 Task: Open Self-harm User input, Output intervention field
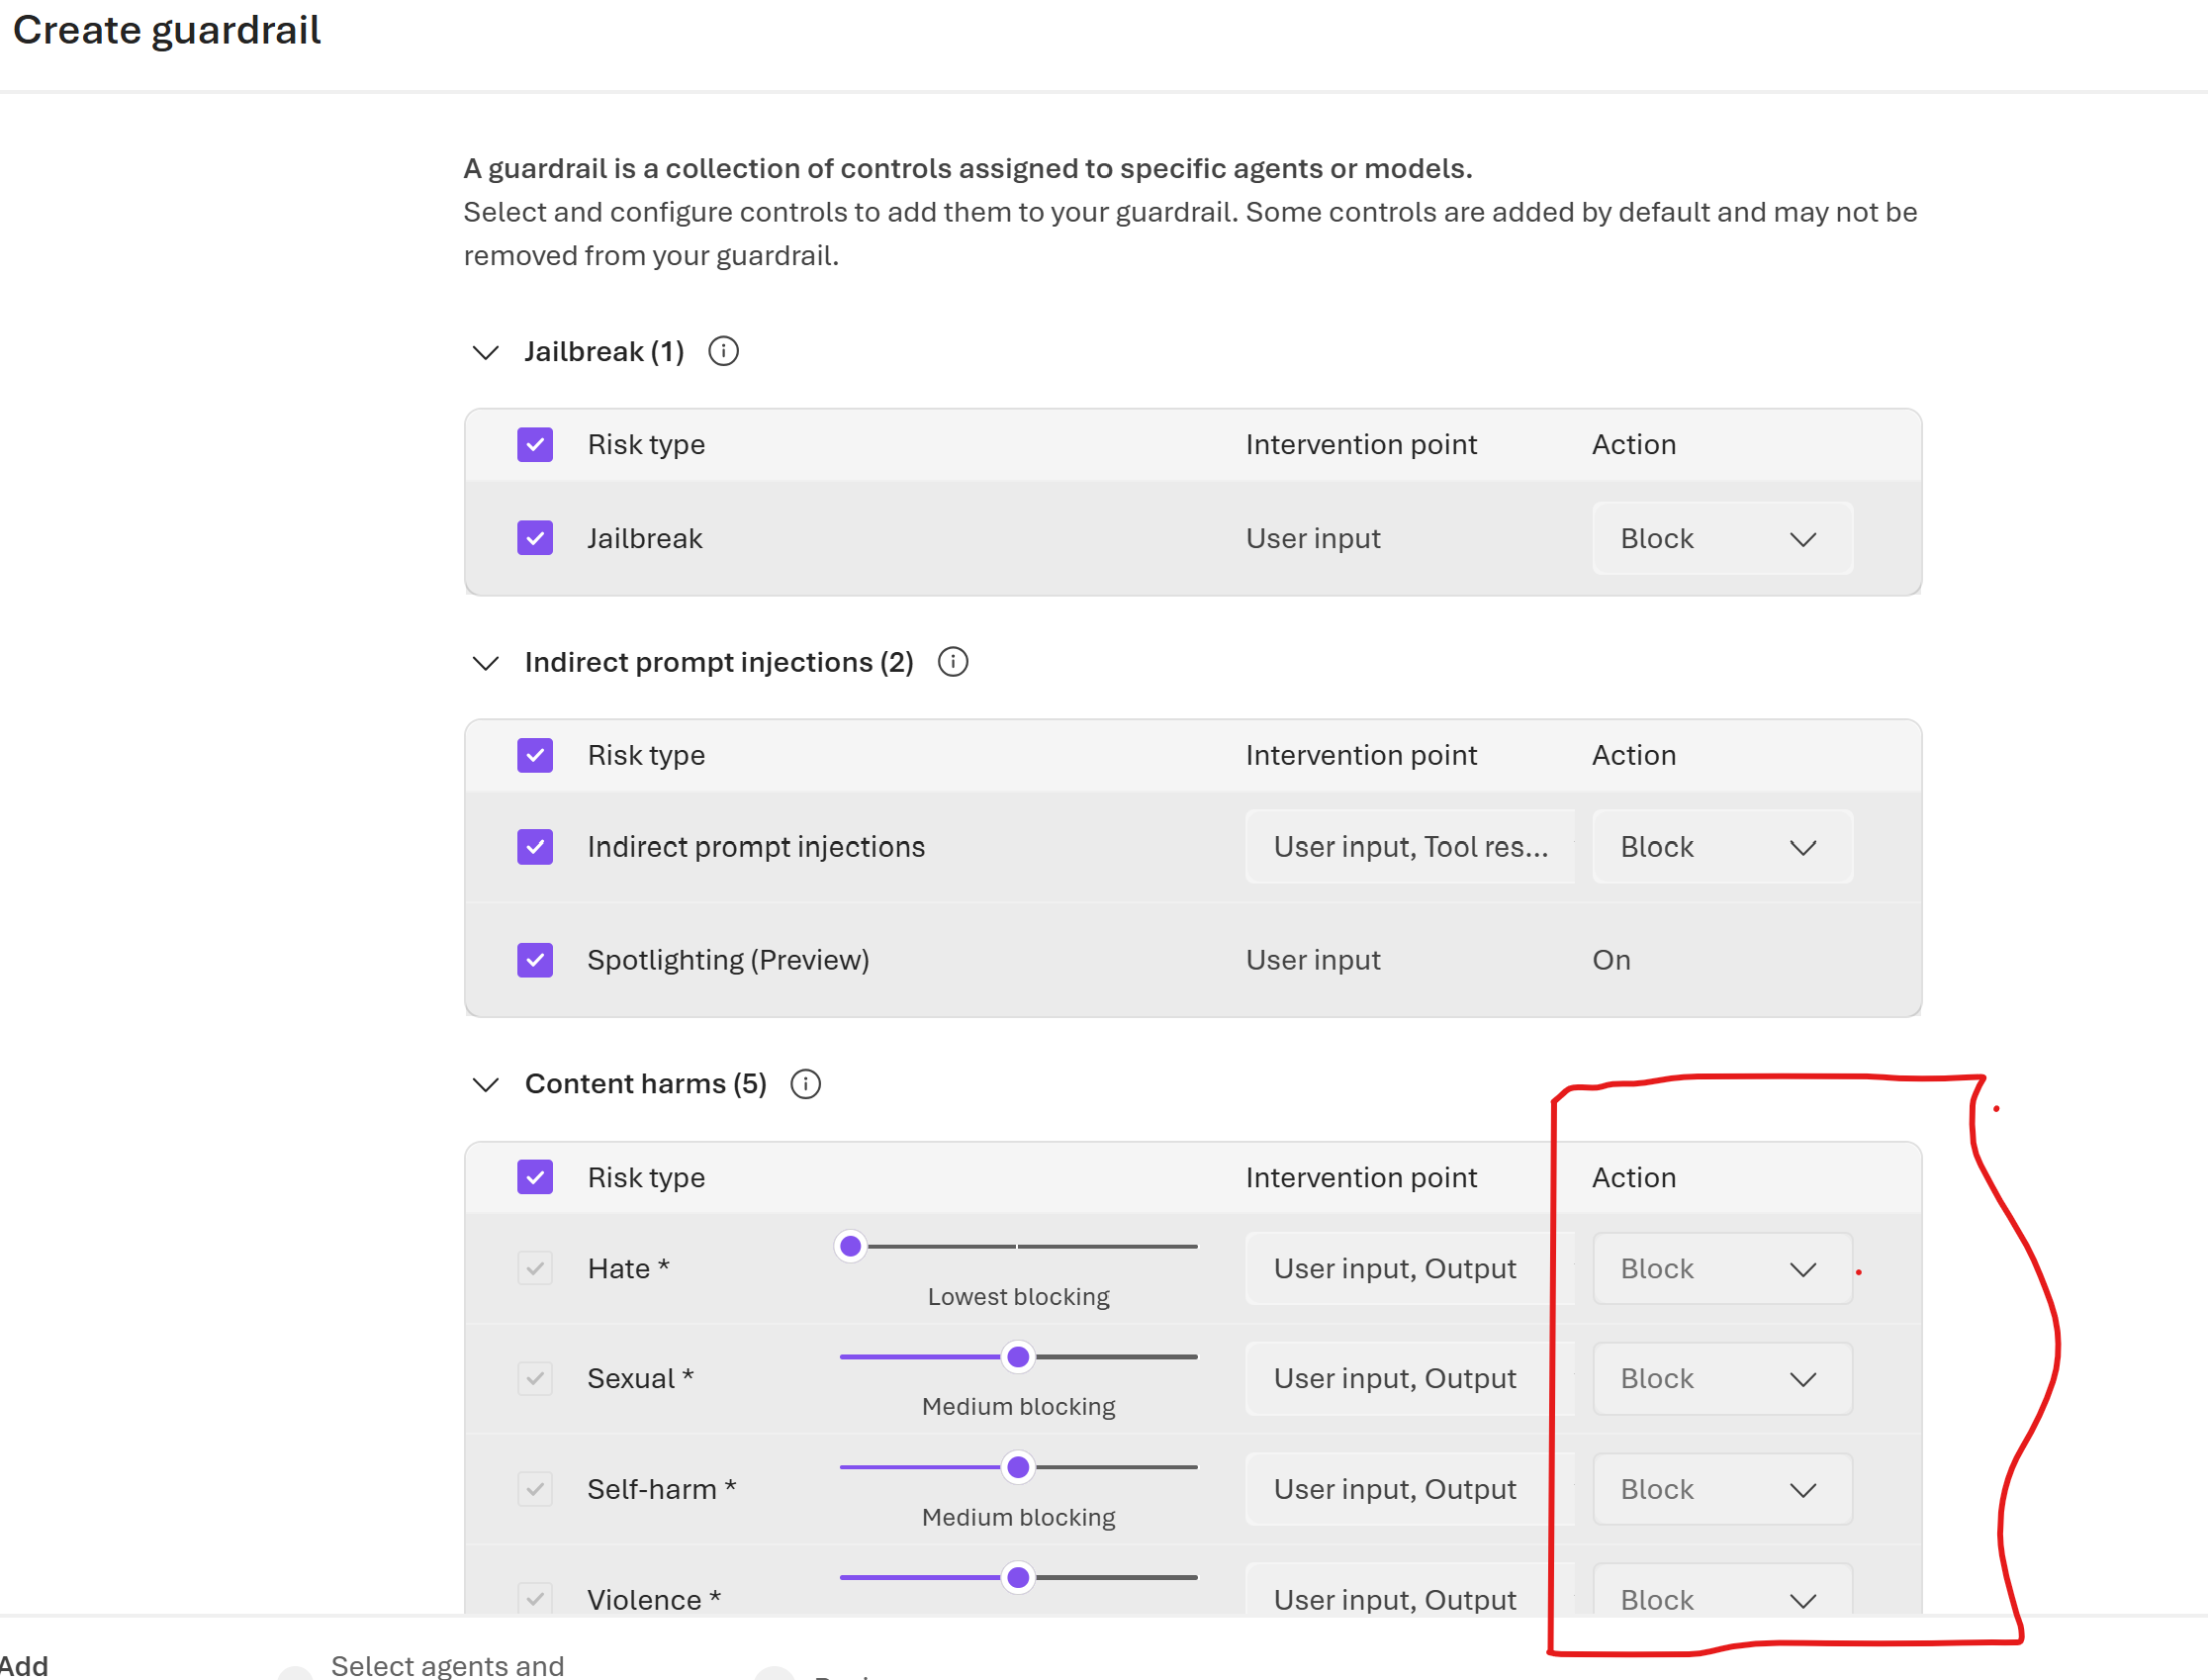[1410, 1489]
